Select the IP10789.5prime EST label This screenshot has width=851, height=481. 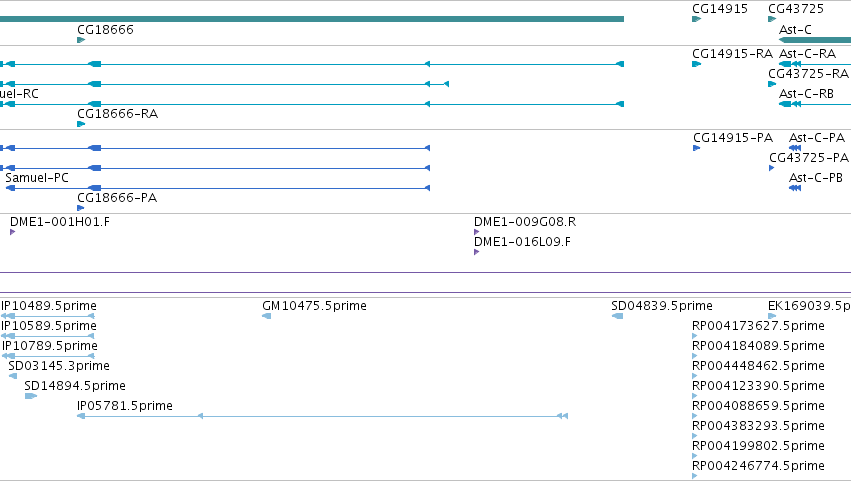point(49,346)
